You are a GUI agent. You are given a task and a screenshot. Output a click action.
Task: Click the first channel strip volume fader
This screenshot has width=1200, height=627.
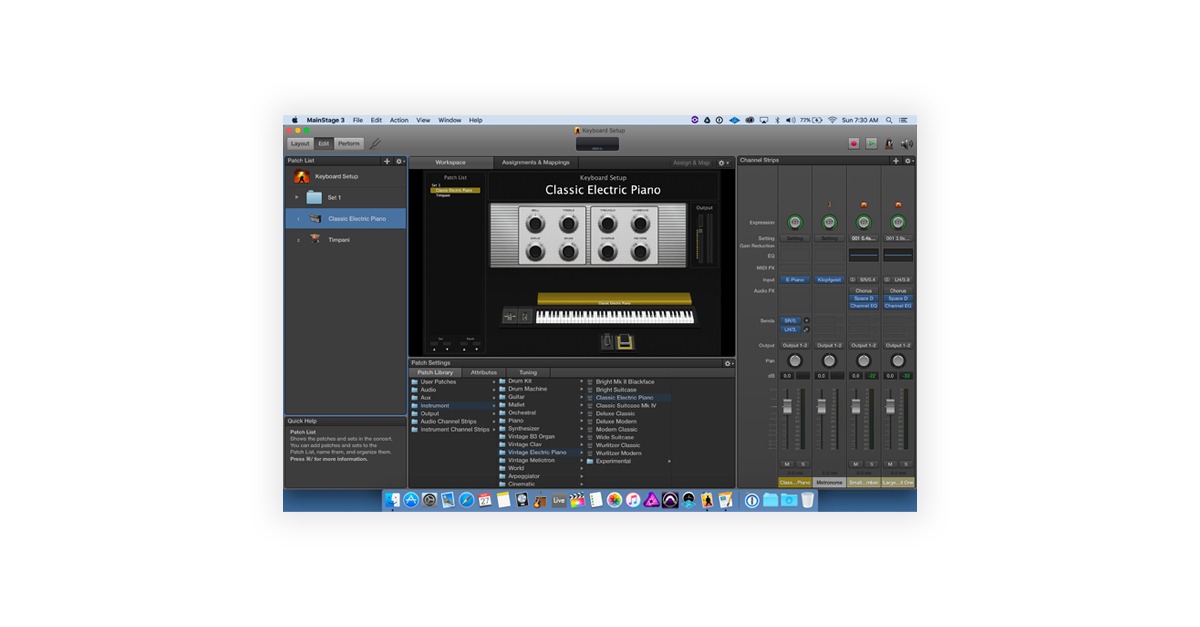pyautogui.click(x=787, y=407)
